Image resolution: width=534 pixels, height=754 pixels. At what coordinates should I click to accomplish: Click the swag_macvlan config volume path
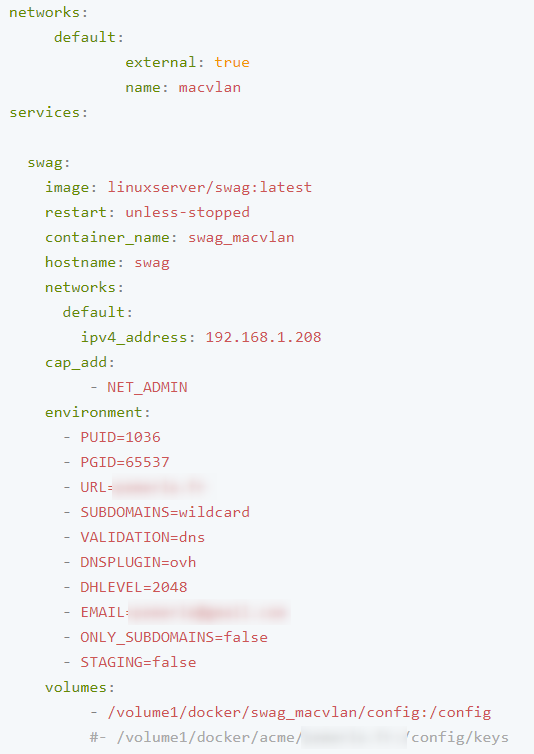coord(299,713)
